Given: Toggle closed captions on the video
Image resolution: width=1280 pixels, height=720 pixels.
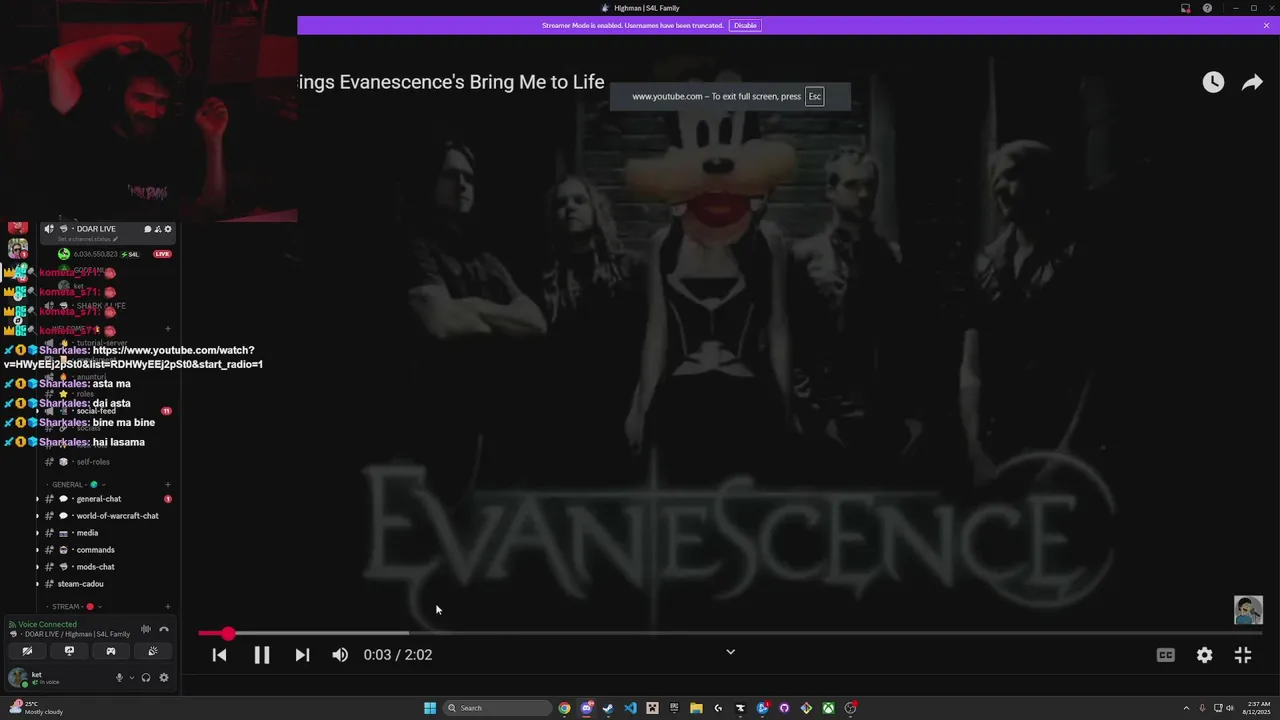Looking at the screenshot, I should point(1166,655).
